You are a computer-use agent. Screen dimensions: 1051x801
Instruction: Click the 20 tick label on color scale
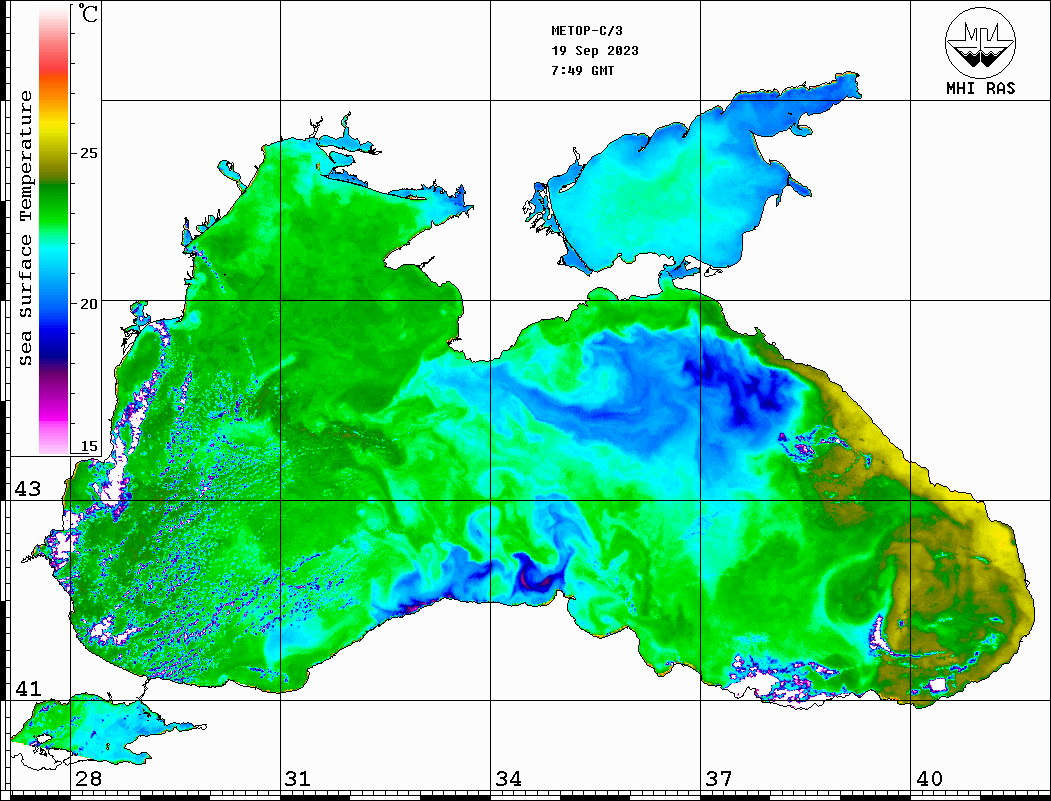88,304
